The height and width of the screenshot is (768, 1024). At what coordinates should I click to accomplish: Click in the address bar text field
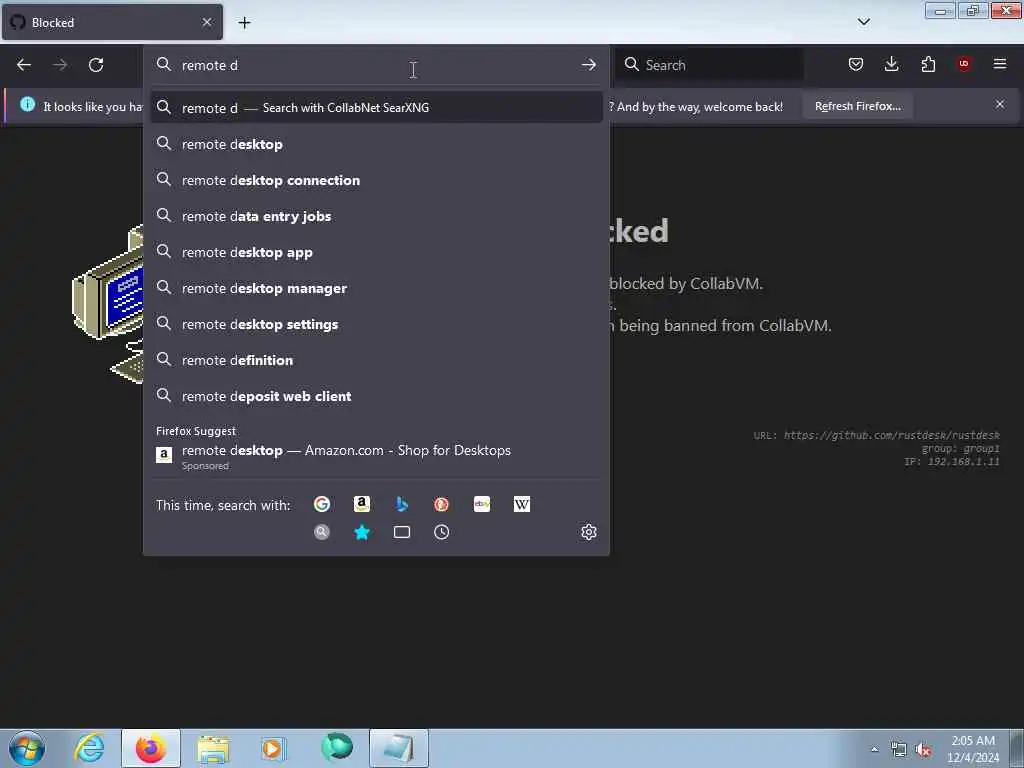click(376, 65)
